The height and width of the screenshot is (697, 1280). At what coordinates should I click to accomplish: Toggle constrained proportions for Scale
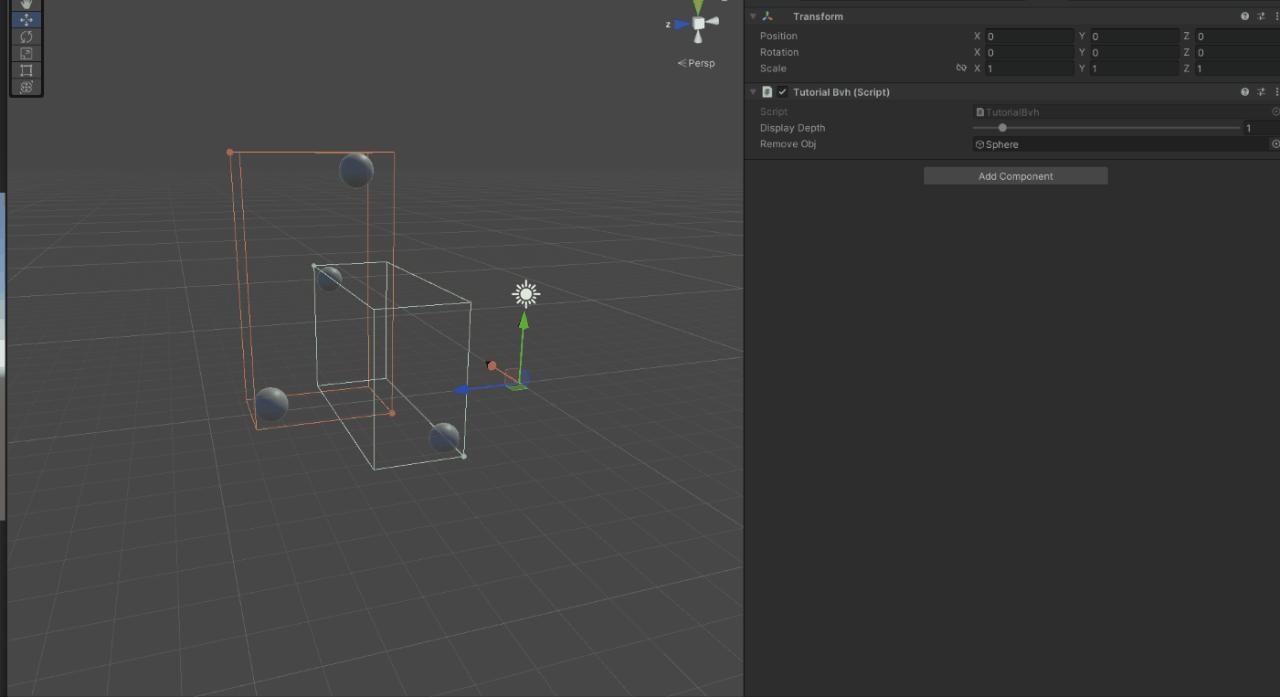click(x=961, y=68)
